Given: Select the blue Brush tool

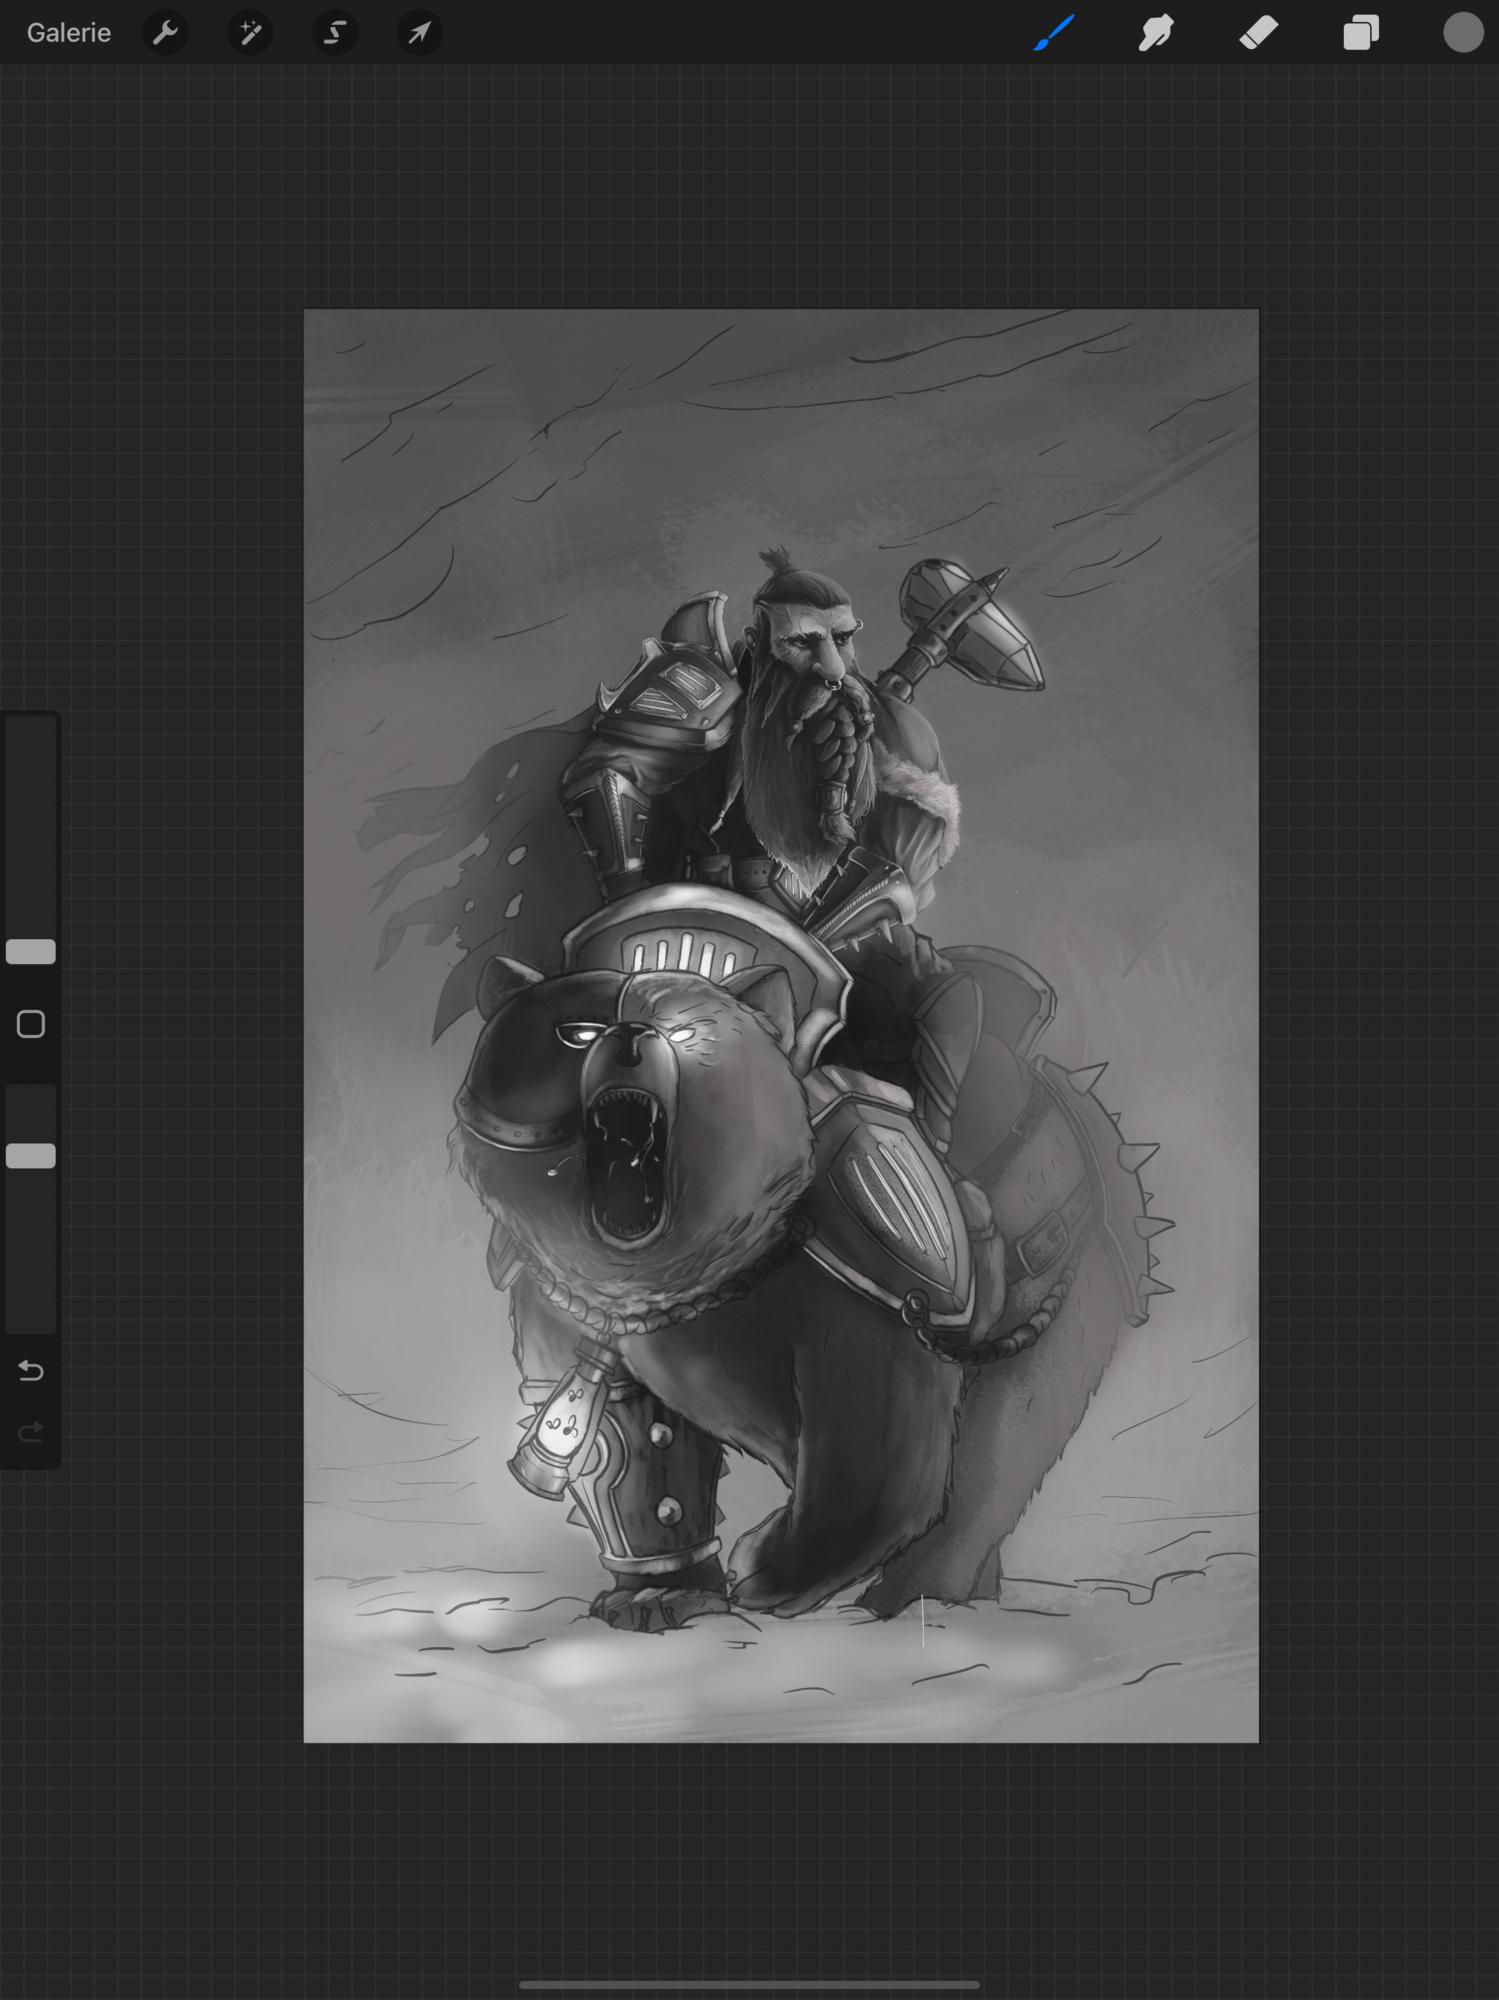Looking at the screenshot, I should 1054,33.
